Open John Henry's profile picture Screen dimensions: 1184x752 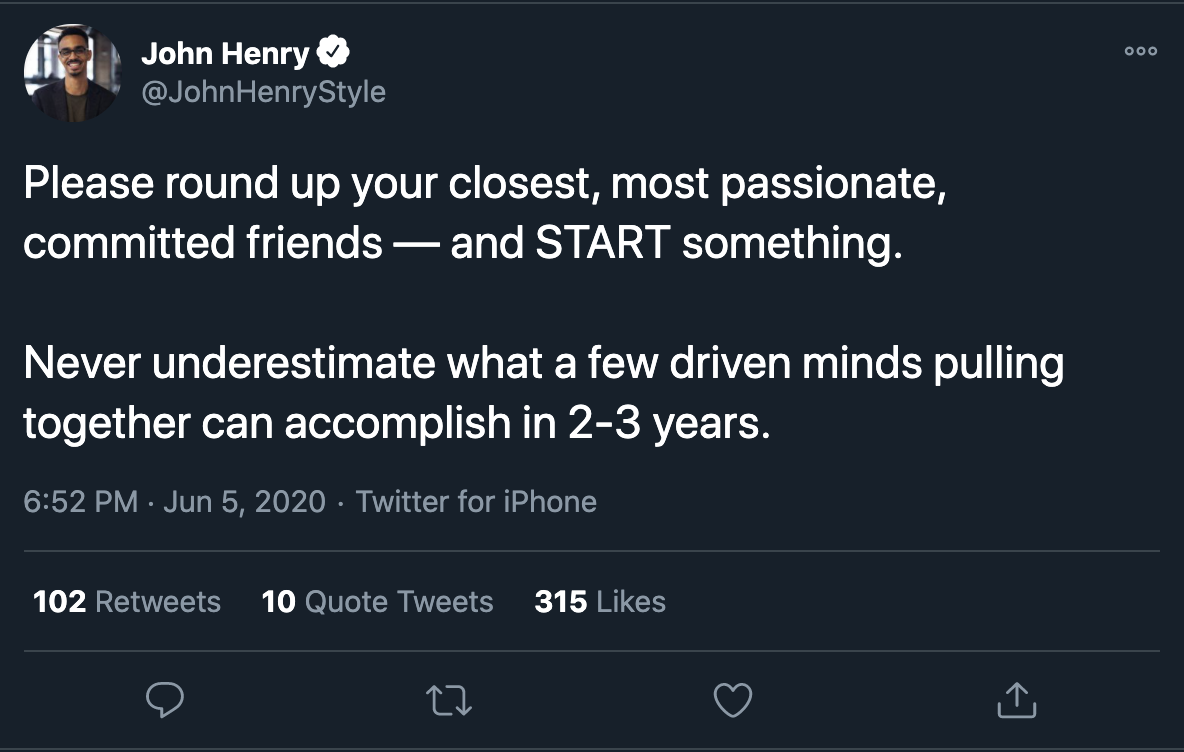click(x=72, y=72)
